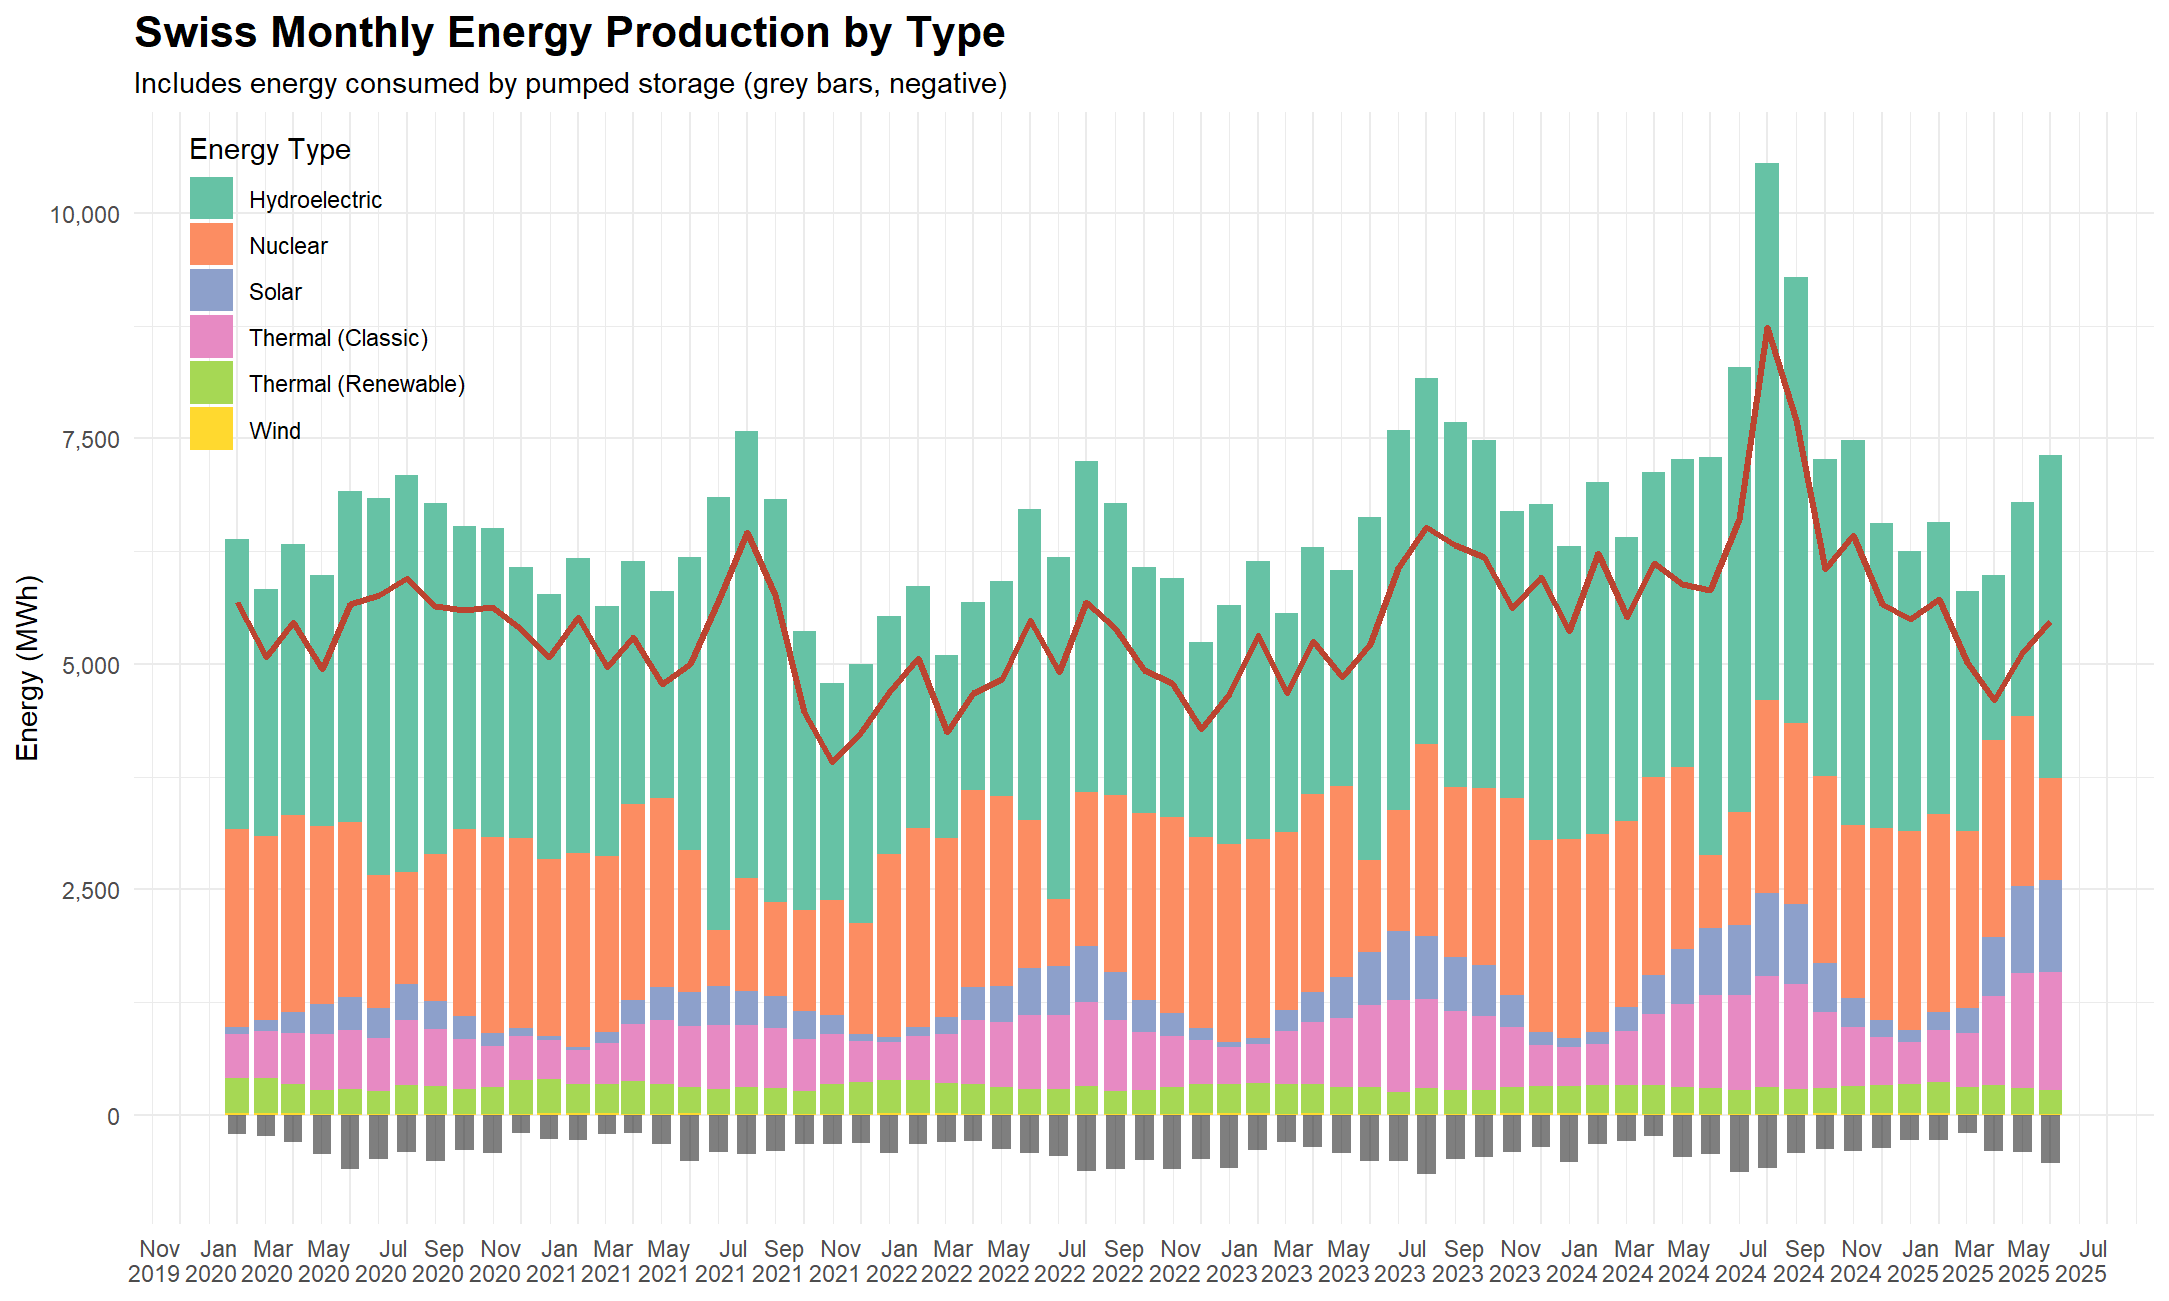2169x1301 pixels.
Task: Click the Nuclear legend color swatch
Action: [211, 244]
